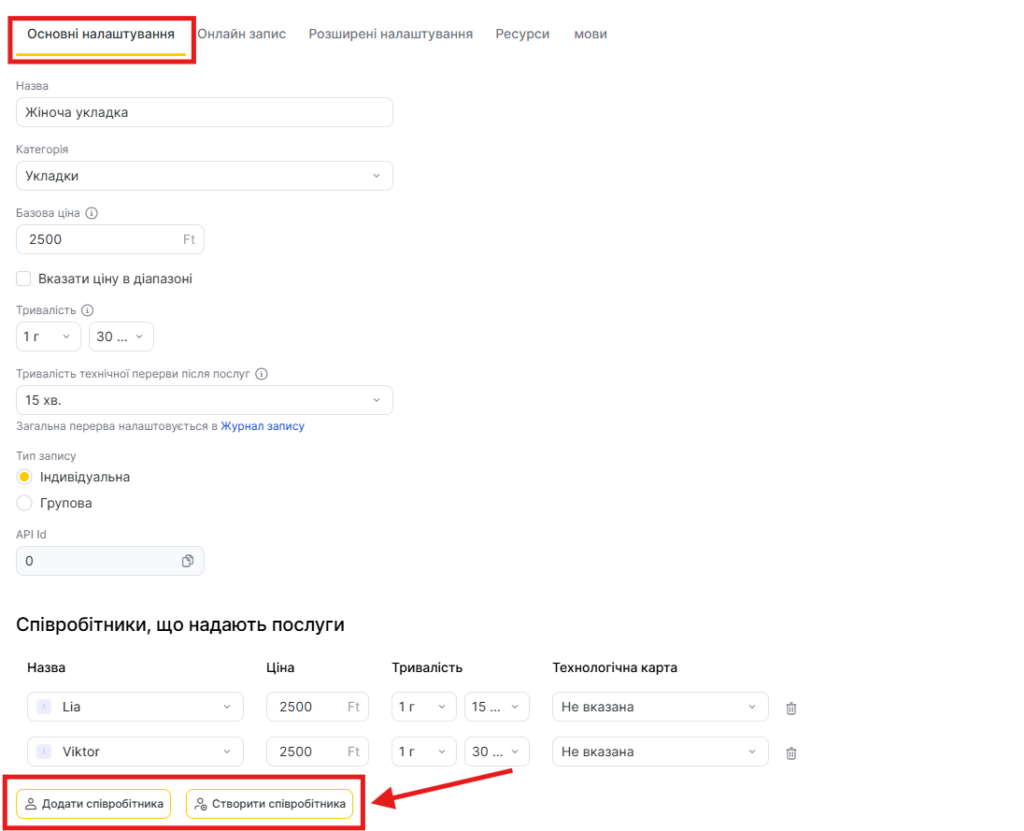Expand the 15 хв. technical break dropdown
The image size is (1024, 831).
coord(204,400)
